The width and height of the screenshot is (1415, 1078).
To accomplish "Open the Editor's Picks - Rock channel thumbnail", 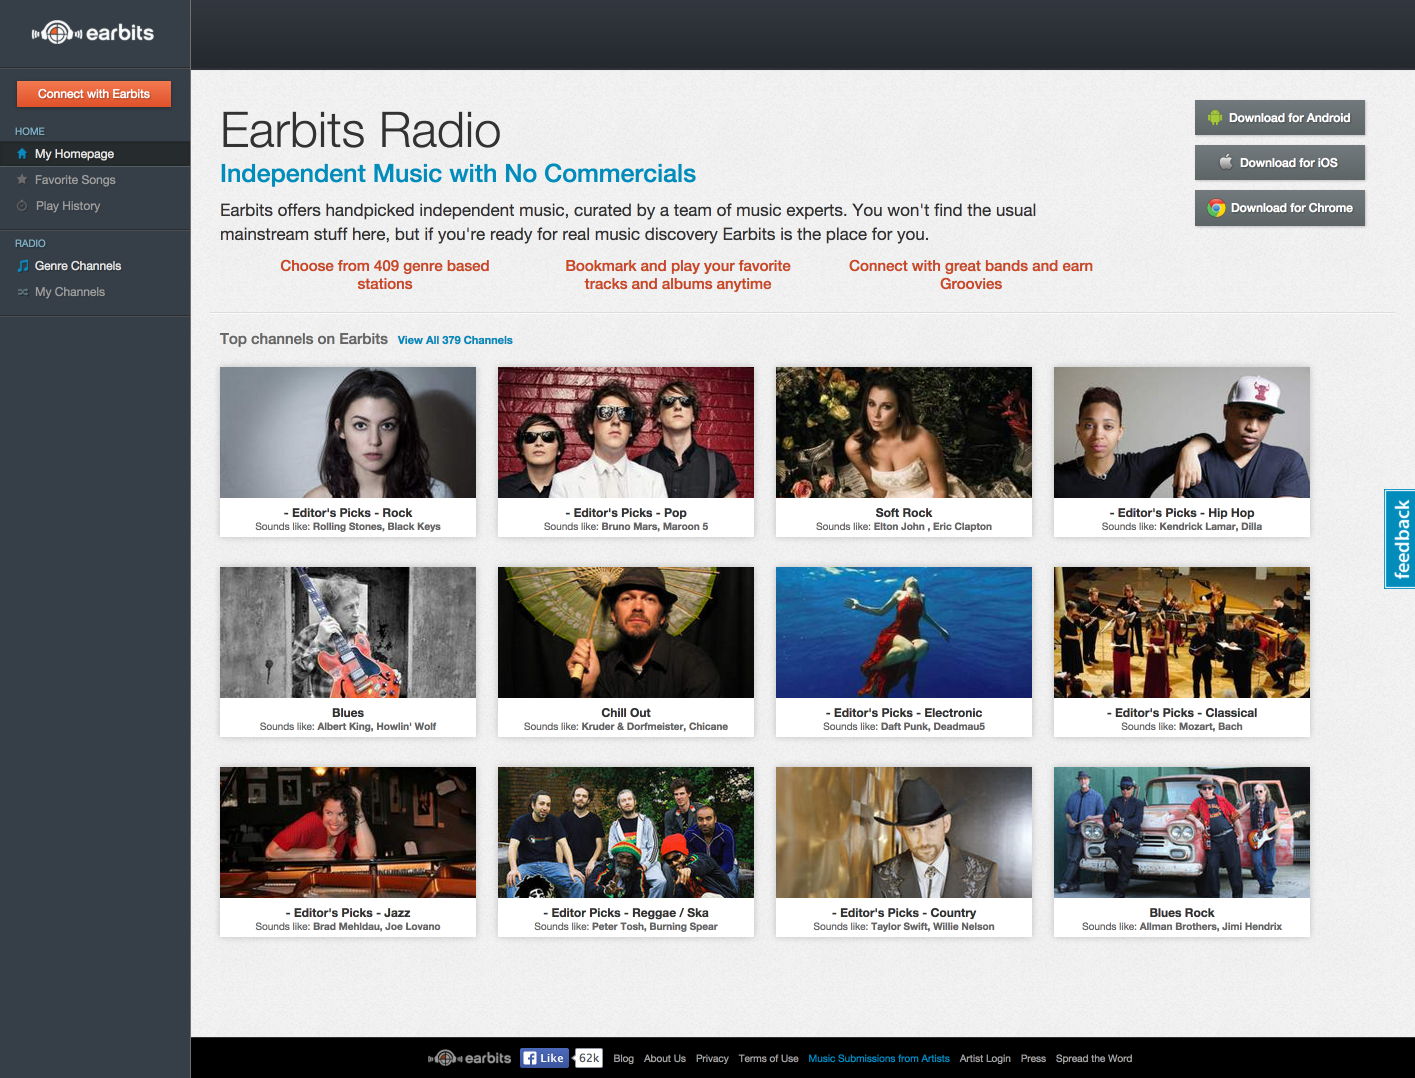I will click(x=348, y=432).
